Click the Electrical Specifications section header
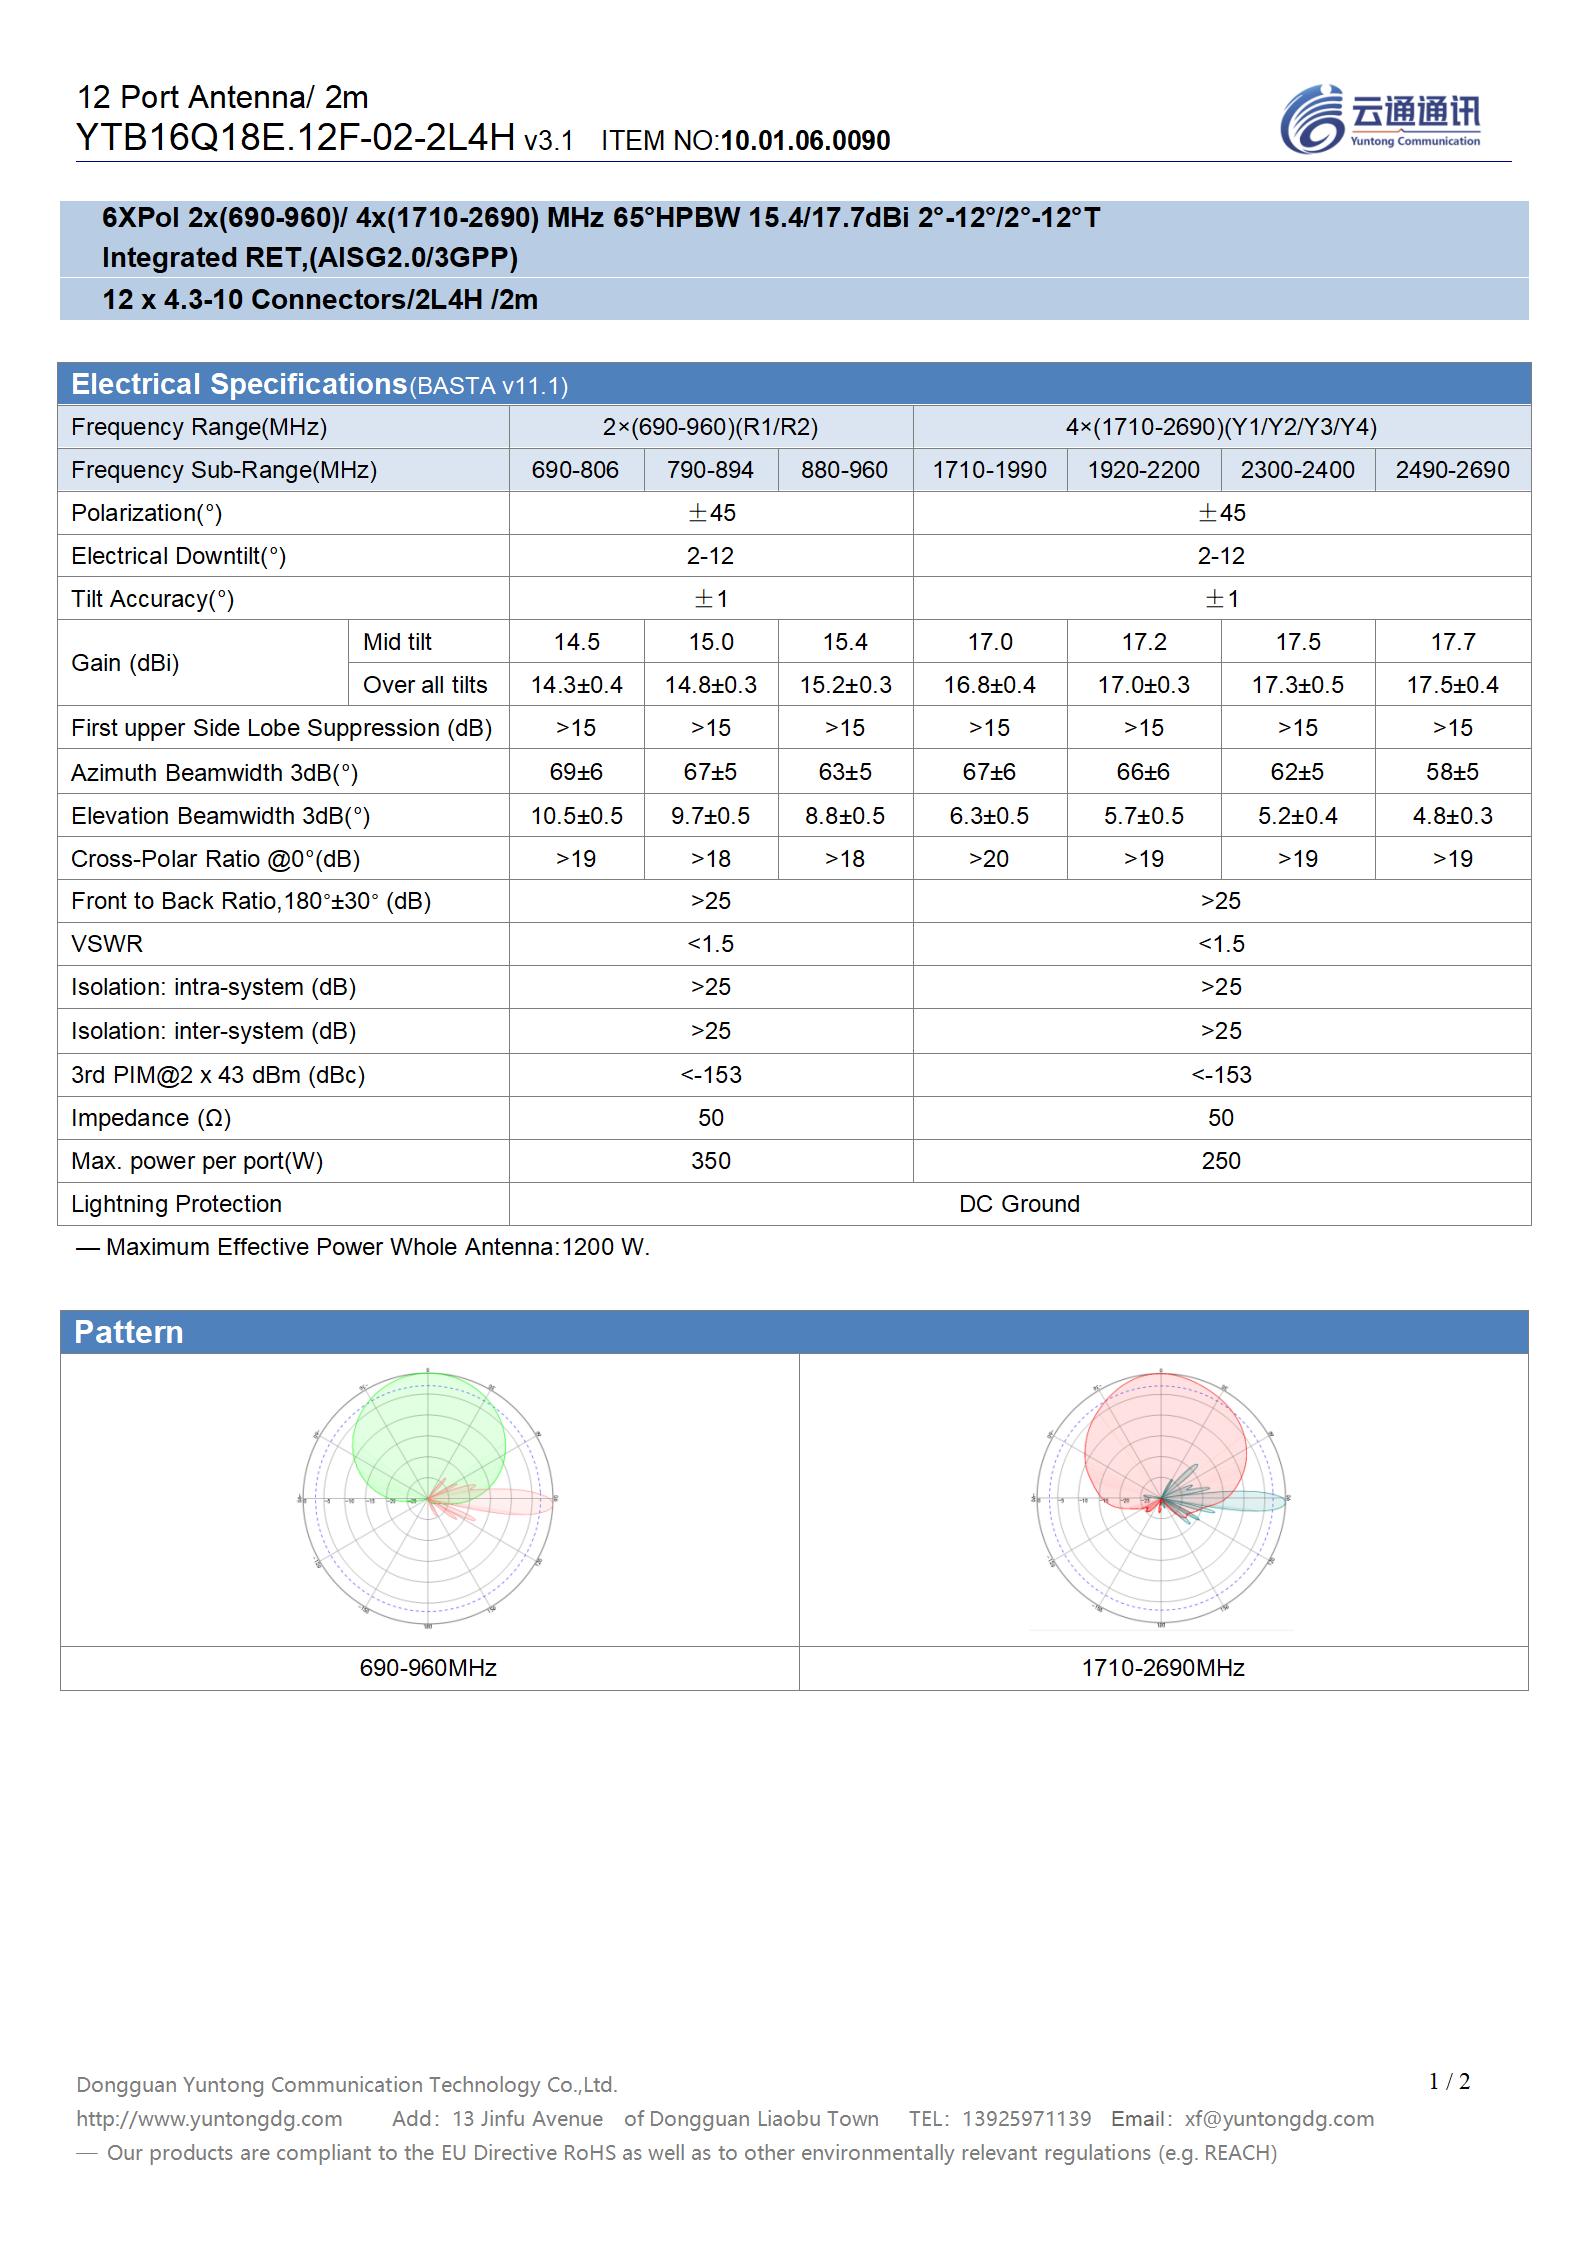1587x2245 pixels. pos(240,384)
